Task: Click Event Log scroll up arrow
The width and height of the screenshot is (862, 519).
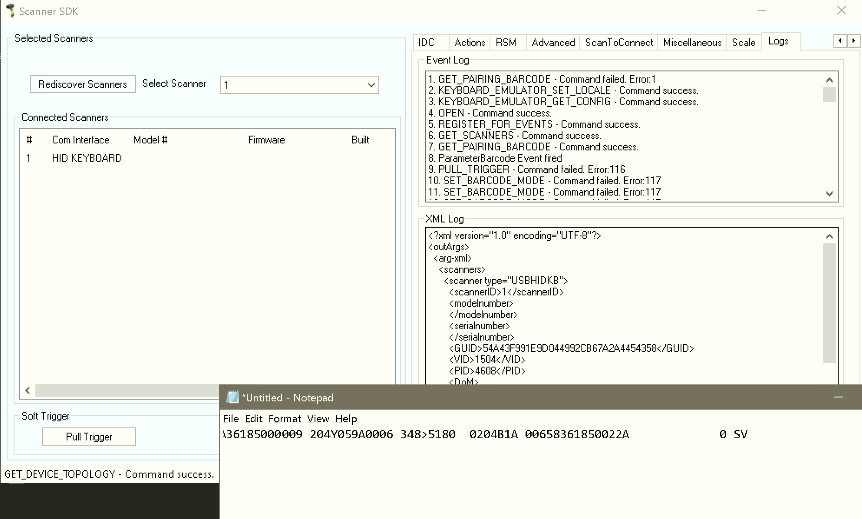Action: [830, 80]
